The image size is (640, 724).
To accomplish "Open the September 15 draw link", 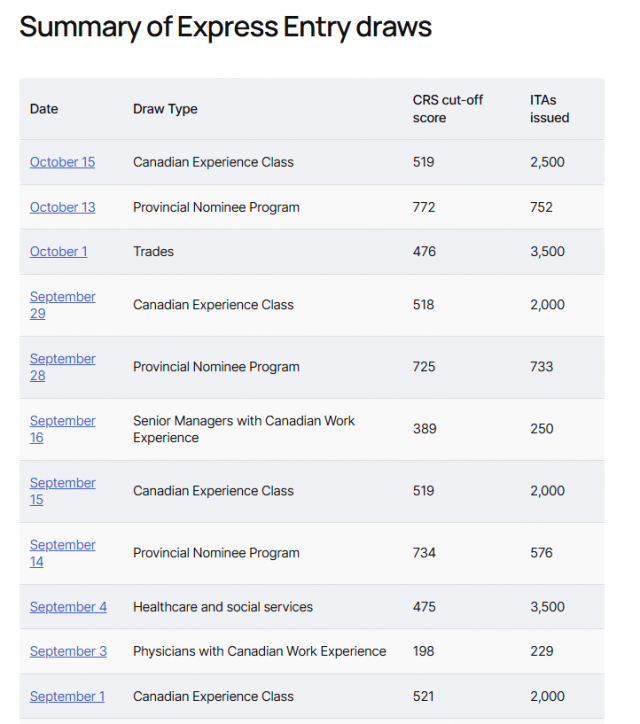I will pos(63,491).
